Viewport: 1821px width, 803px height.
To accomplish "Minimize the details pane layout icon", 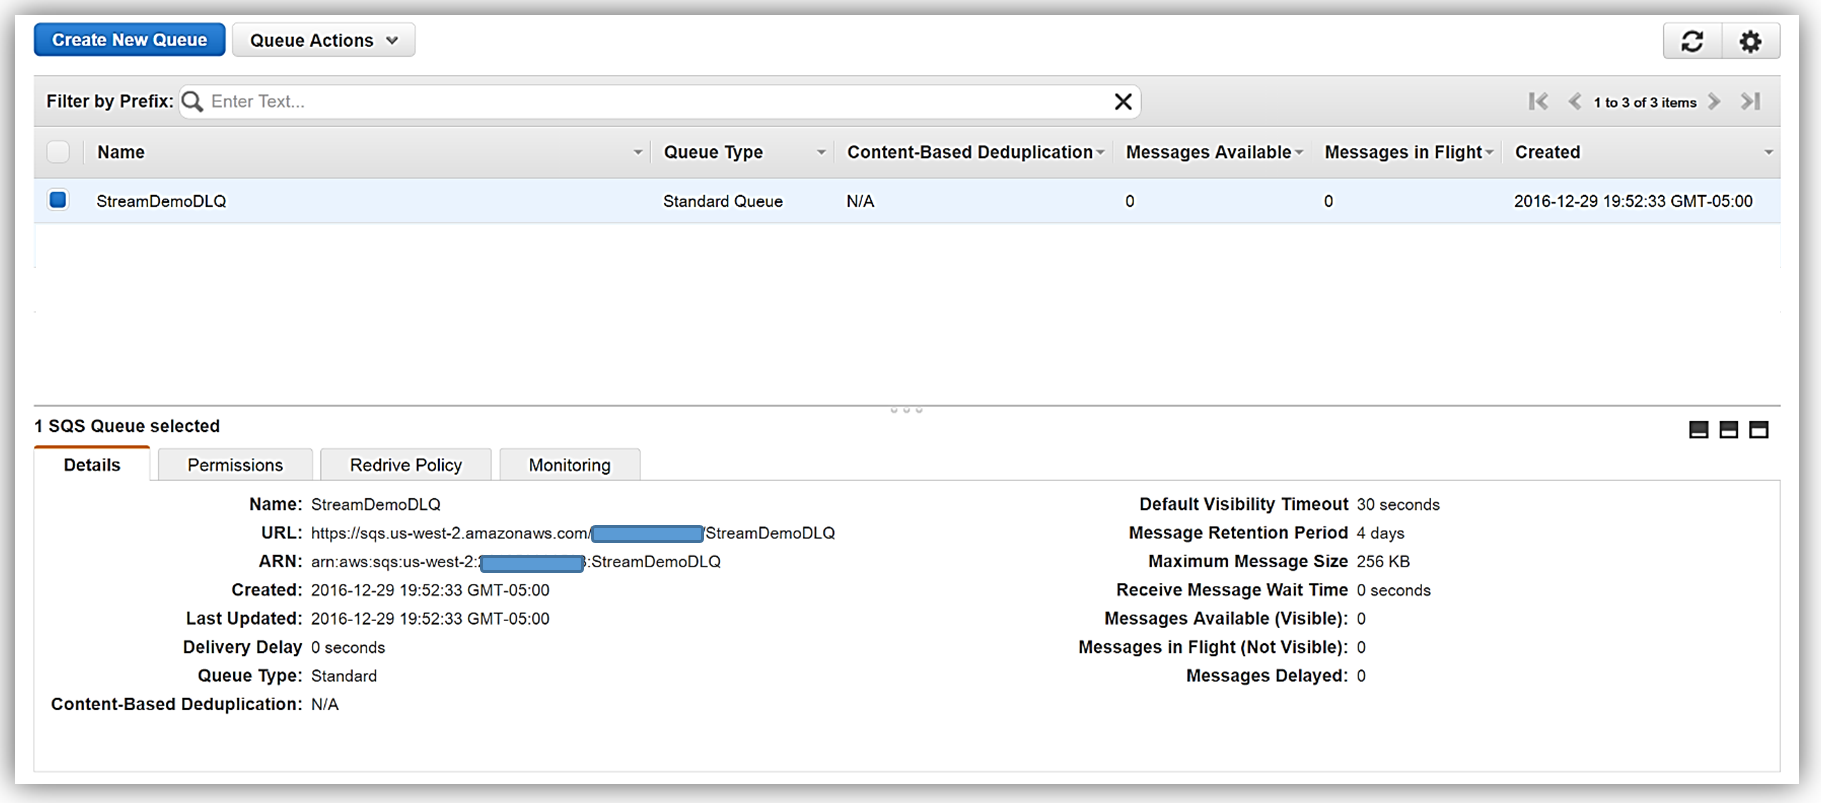I will [1698, 430].
